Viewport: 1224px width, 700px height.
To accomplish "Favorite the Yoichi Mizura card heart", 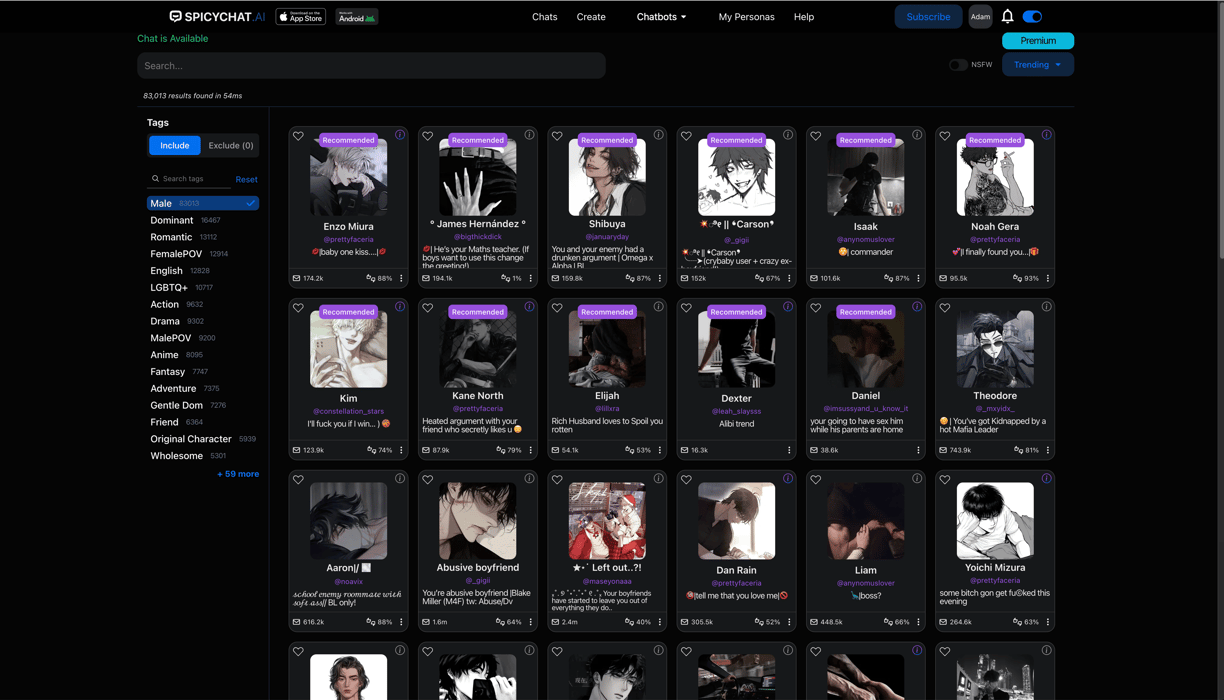I will tap(945, 480).
